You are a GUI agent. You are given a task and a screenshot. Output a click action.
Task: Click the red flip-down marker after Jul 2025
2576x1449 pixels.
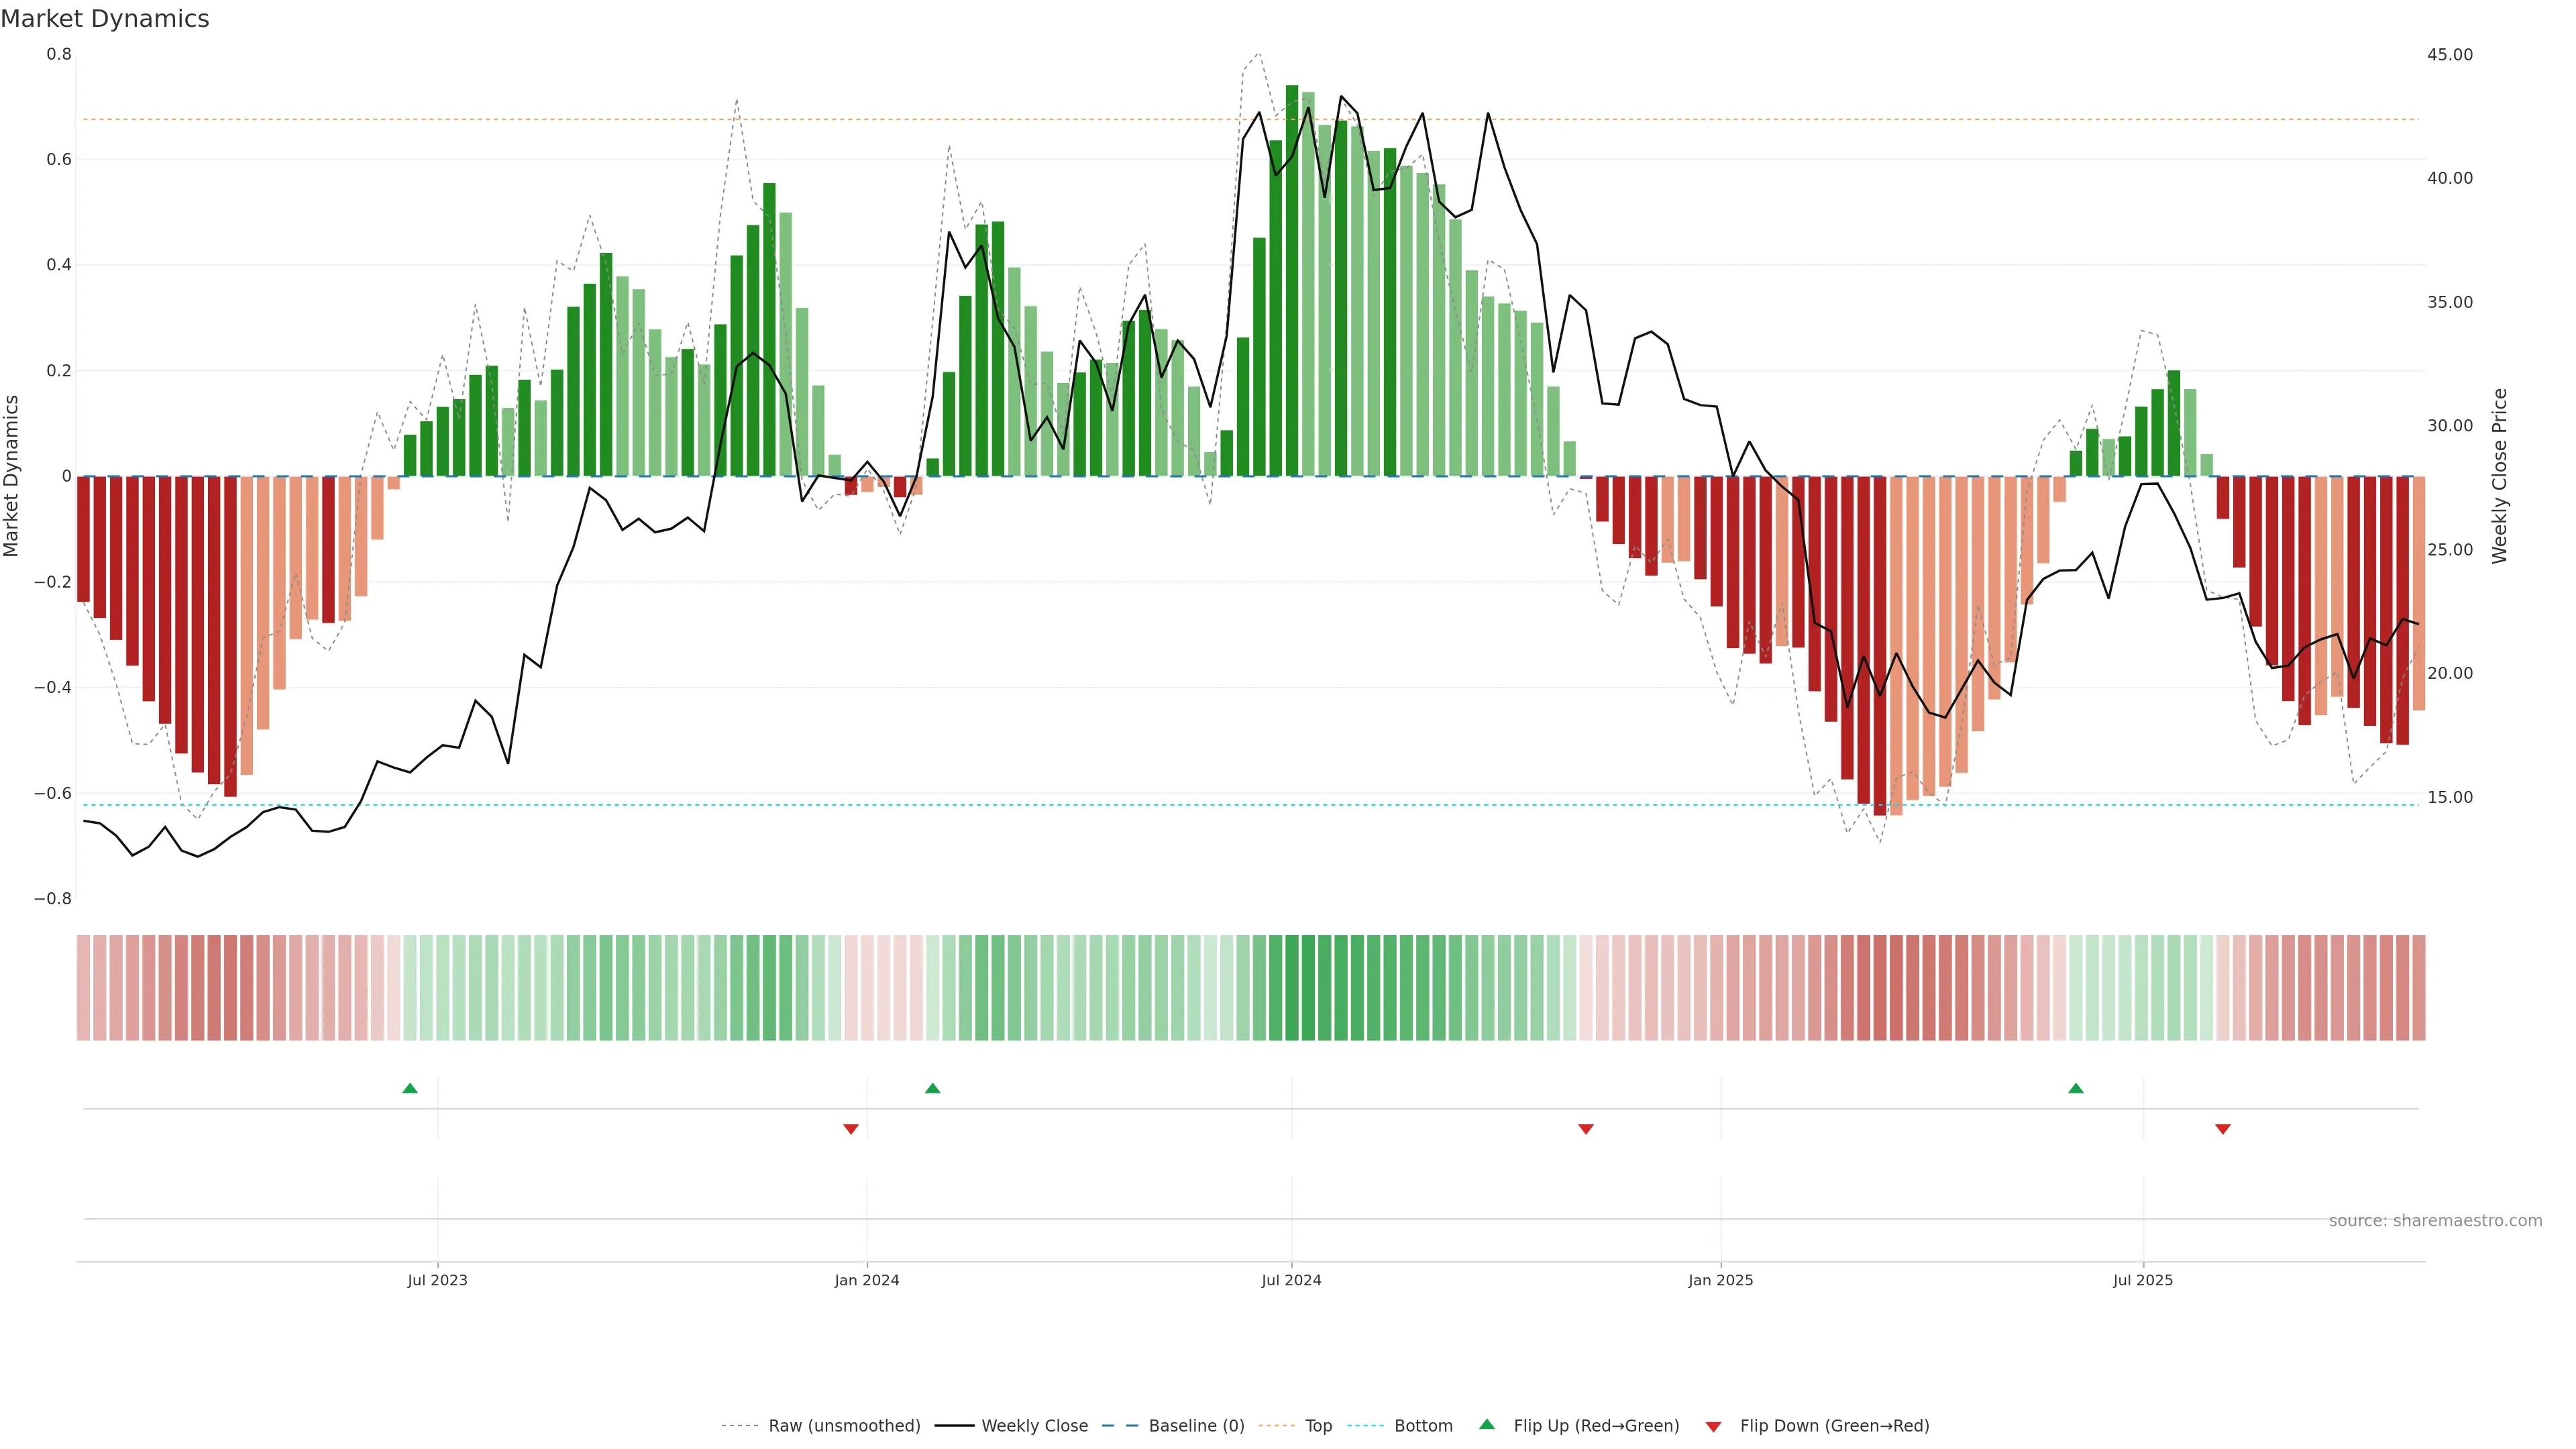2223,1129
